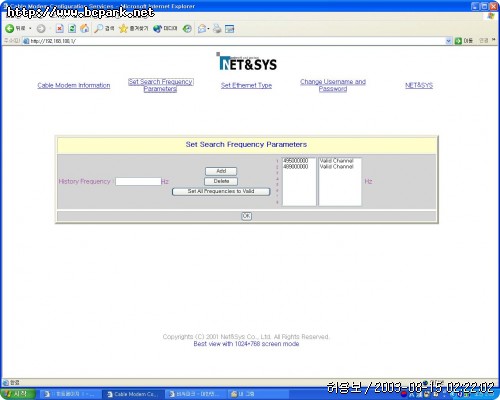Image resolution: width=500 pixels, height=400 pixels.
Task: Open the Back button history dropdown arrow
Action: [30, 29]
